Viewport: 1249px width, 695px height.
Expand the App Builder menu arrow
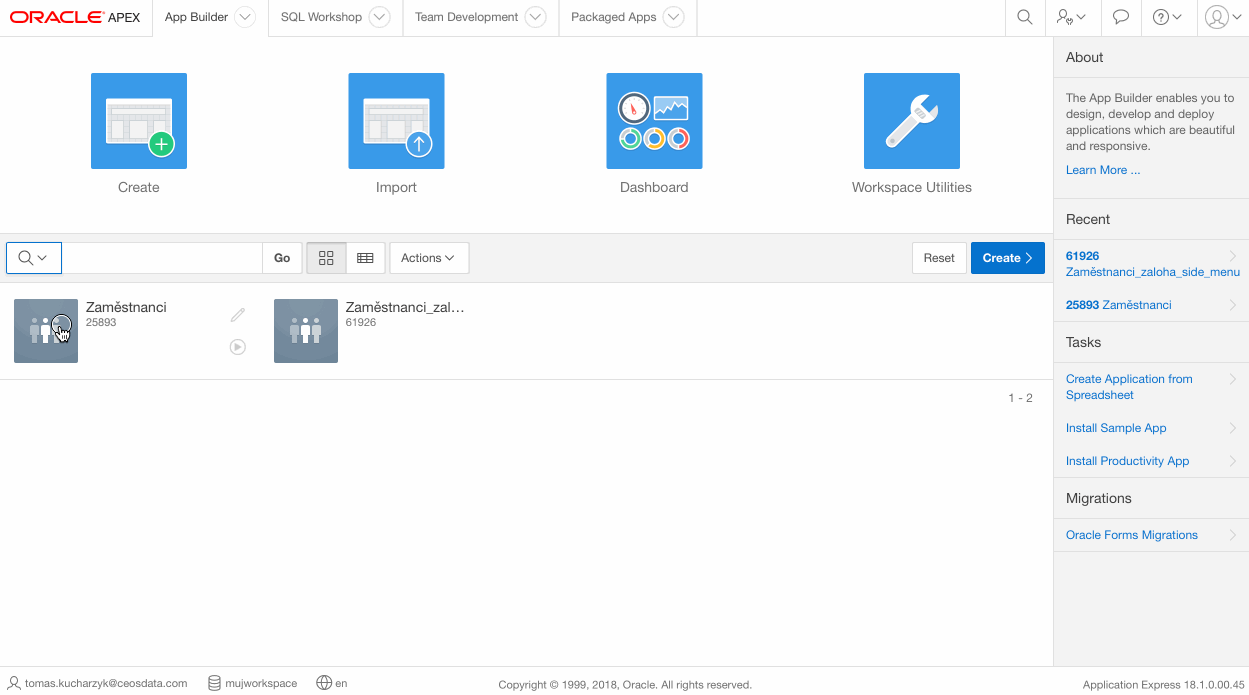245,17
